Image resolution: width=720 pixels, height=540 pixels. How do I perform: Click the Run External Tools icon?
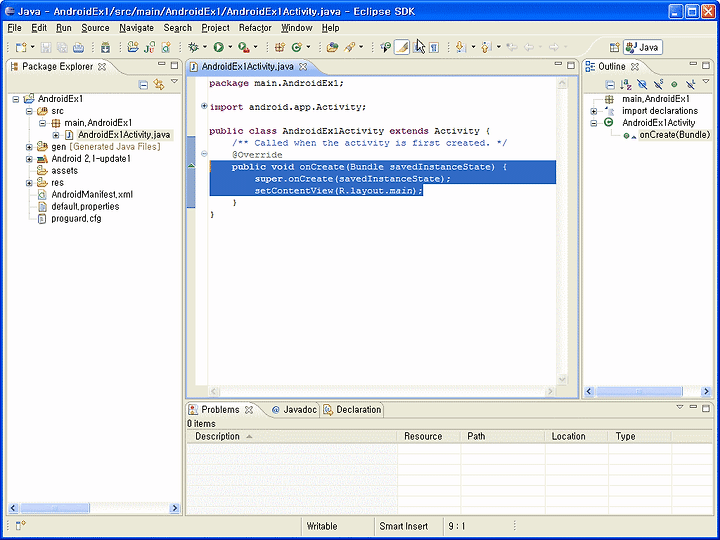[243, 47]
